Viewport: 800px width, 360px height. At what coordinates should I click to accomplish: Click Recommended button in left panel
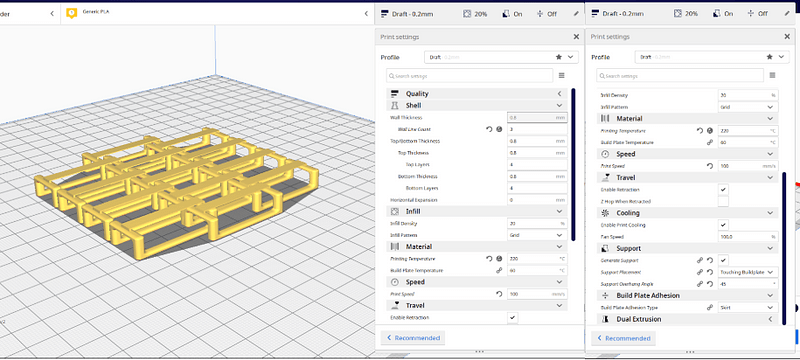[x=413, y=338]
